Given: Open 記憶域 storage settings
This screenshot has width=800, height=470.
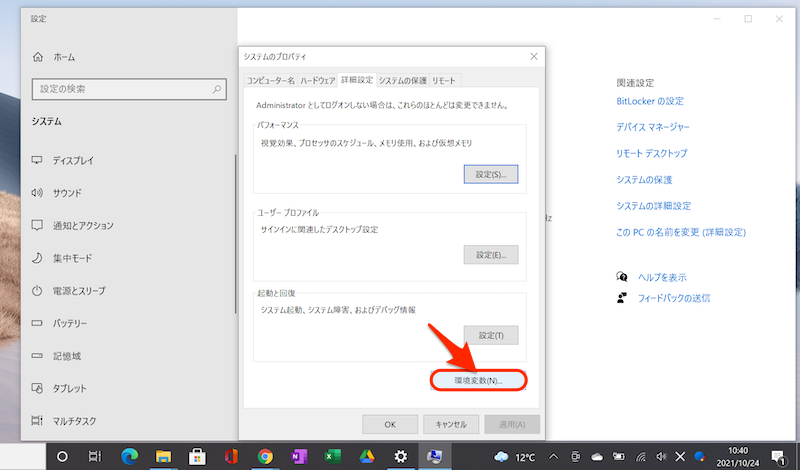Looking at the screenshot, I should (x=66, y=356).
